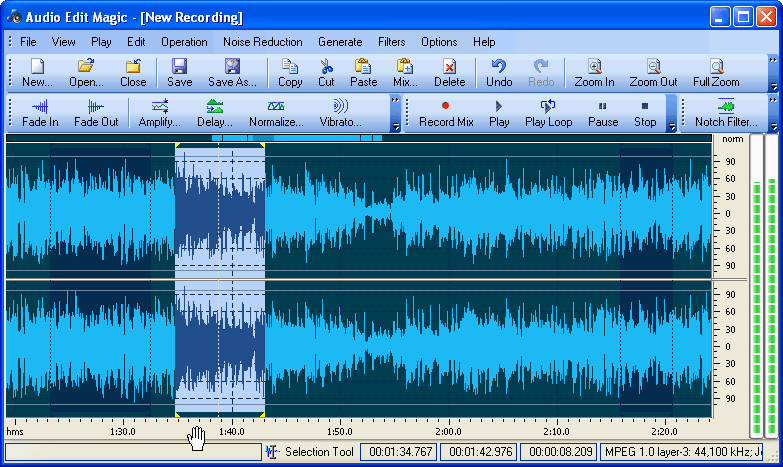783x467 pixels.
Task: Click the 1:50.0 mark on the timeline
Action: (340, 432)
